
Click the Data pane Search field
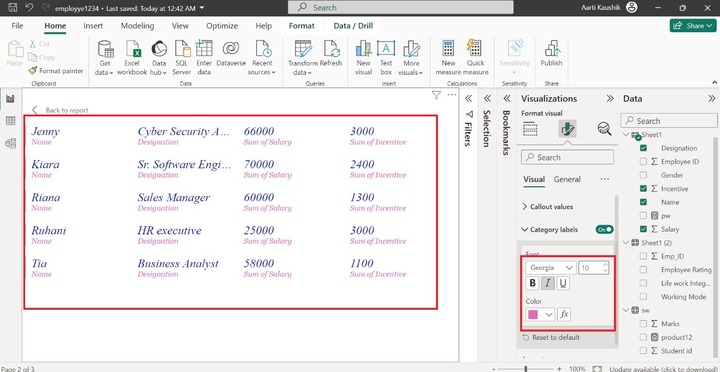[669, 121]
